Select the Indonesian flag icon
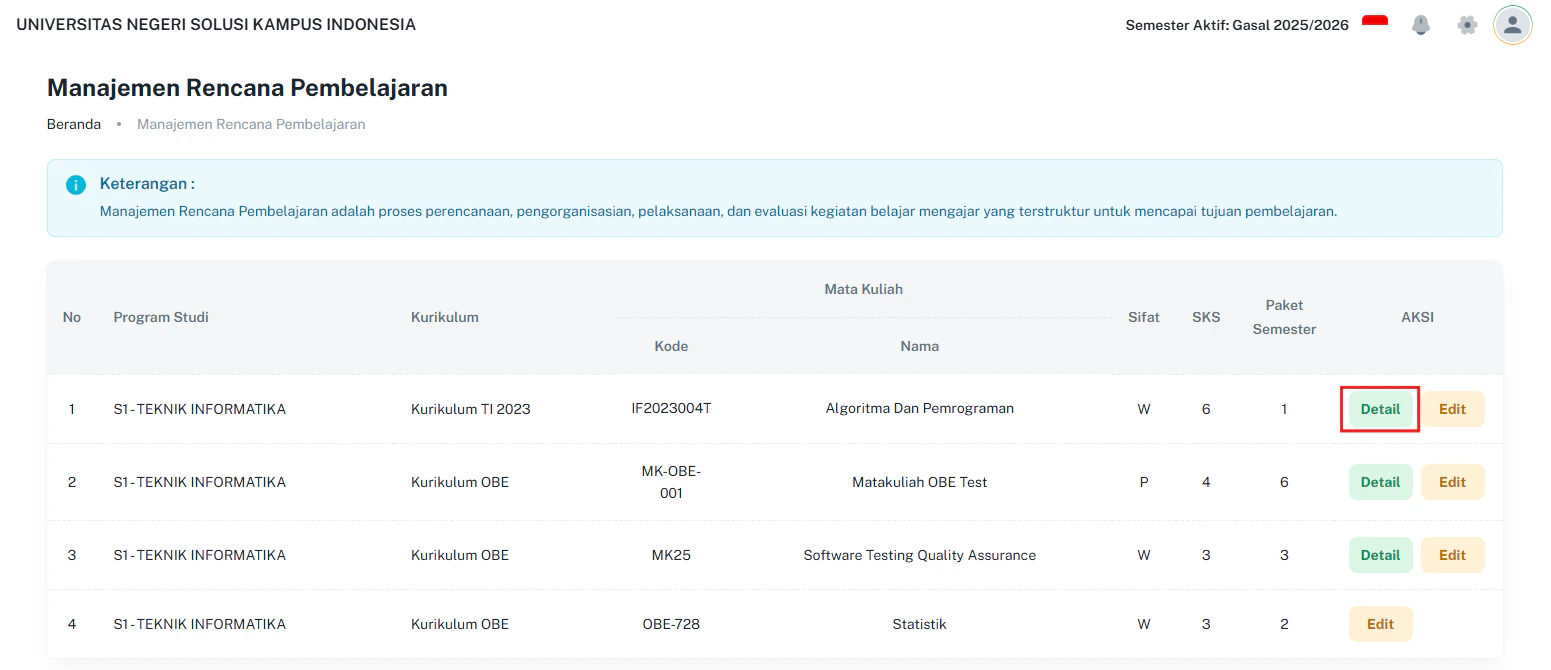Viewport: 1551px width, 670px height. coord(1374,19)
